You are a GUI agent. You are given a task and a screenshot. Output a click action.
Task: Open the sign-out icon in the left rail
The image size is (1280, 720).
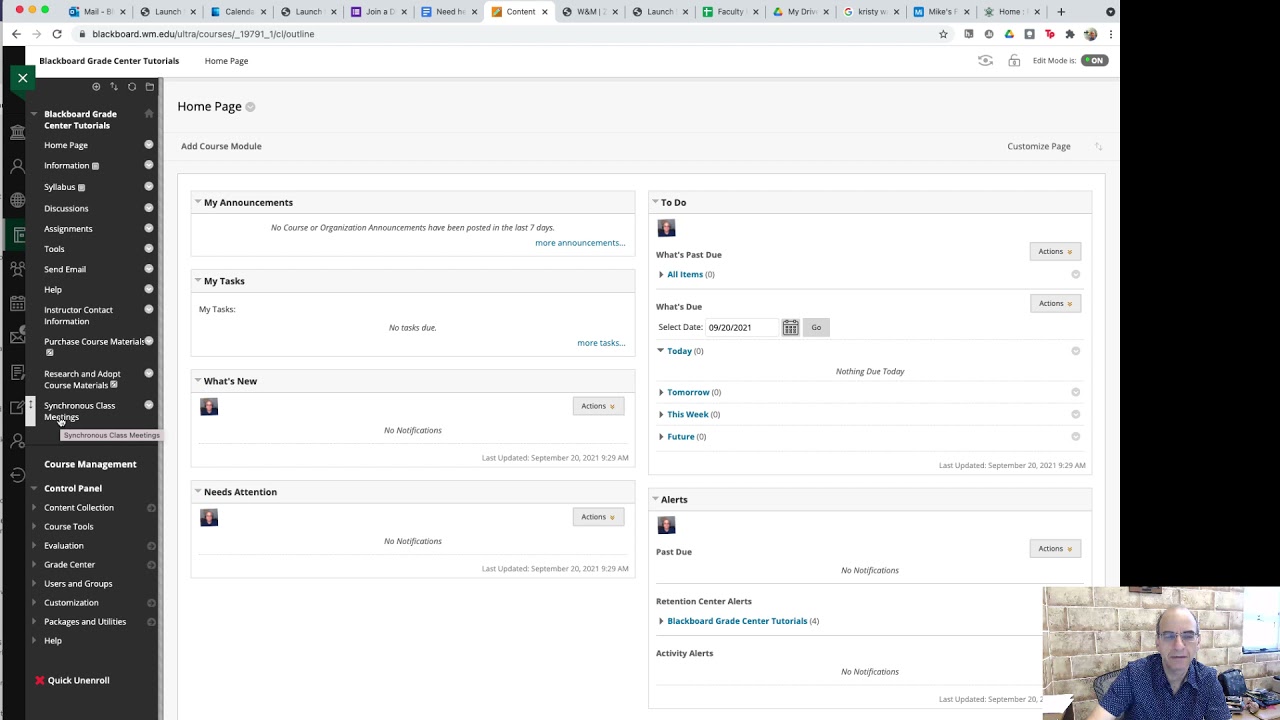point(17,475)
